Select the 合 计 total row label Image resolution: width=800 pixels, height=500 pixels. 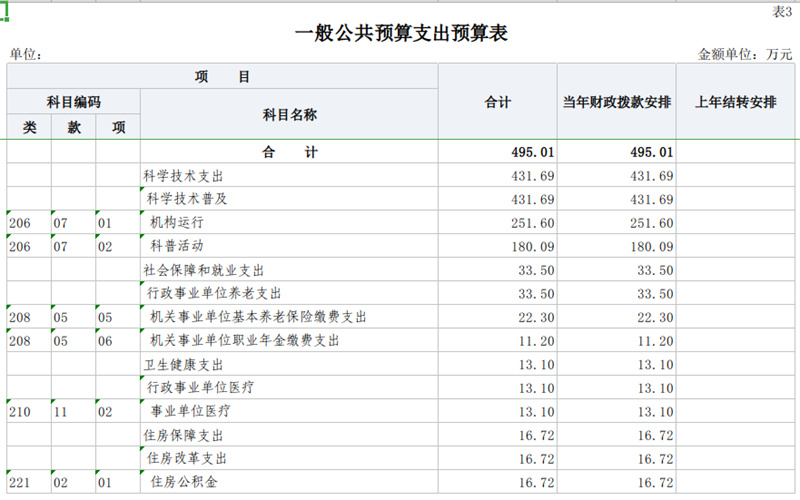click(x=289, y=152)
